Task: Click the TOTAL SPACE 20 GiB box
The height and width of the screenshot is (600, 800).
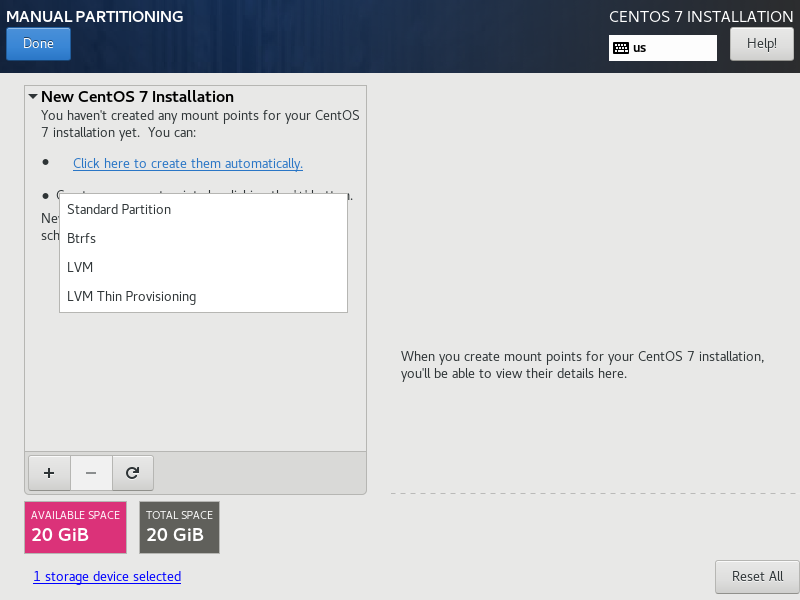Action: click(x=180, y=527)
